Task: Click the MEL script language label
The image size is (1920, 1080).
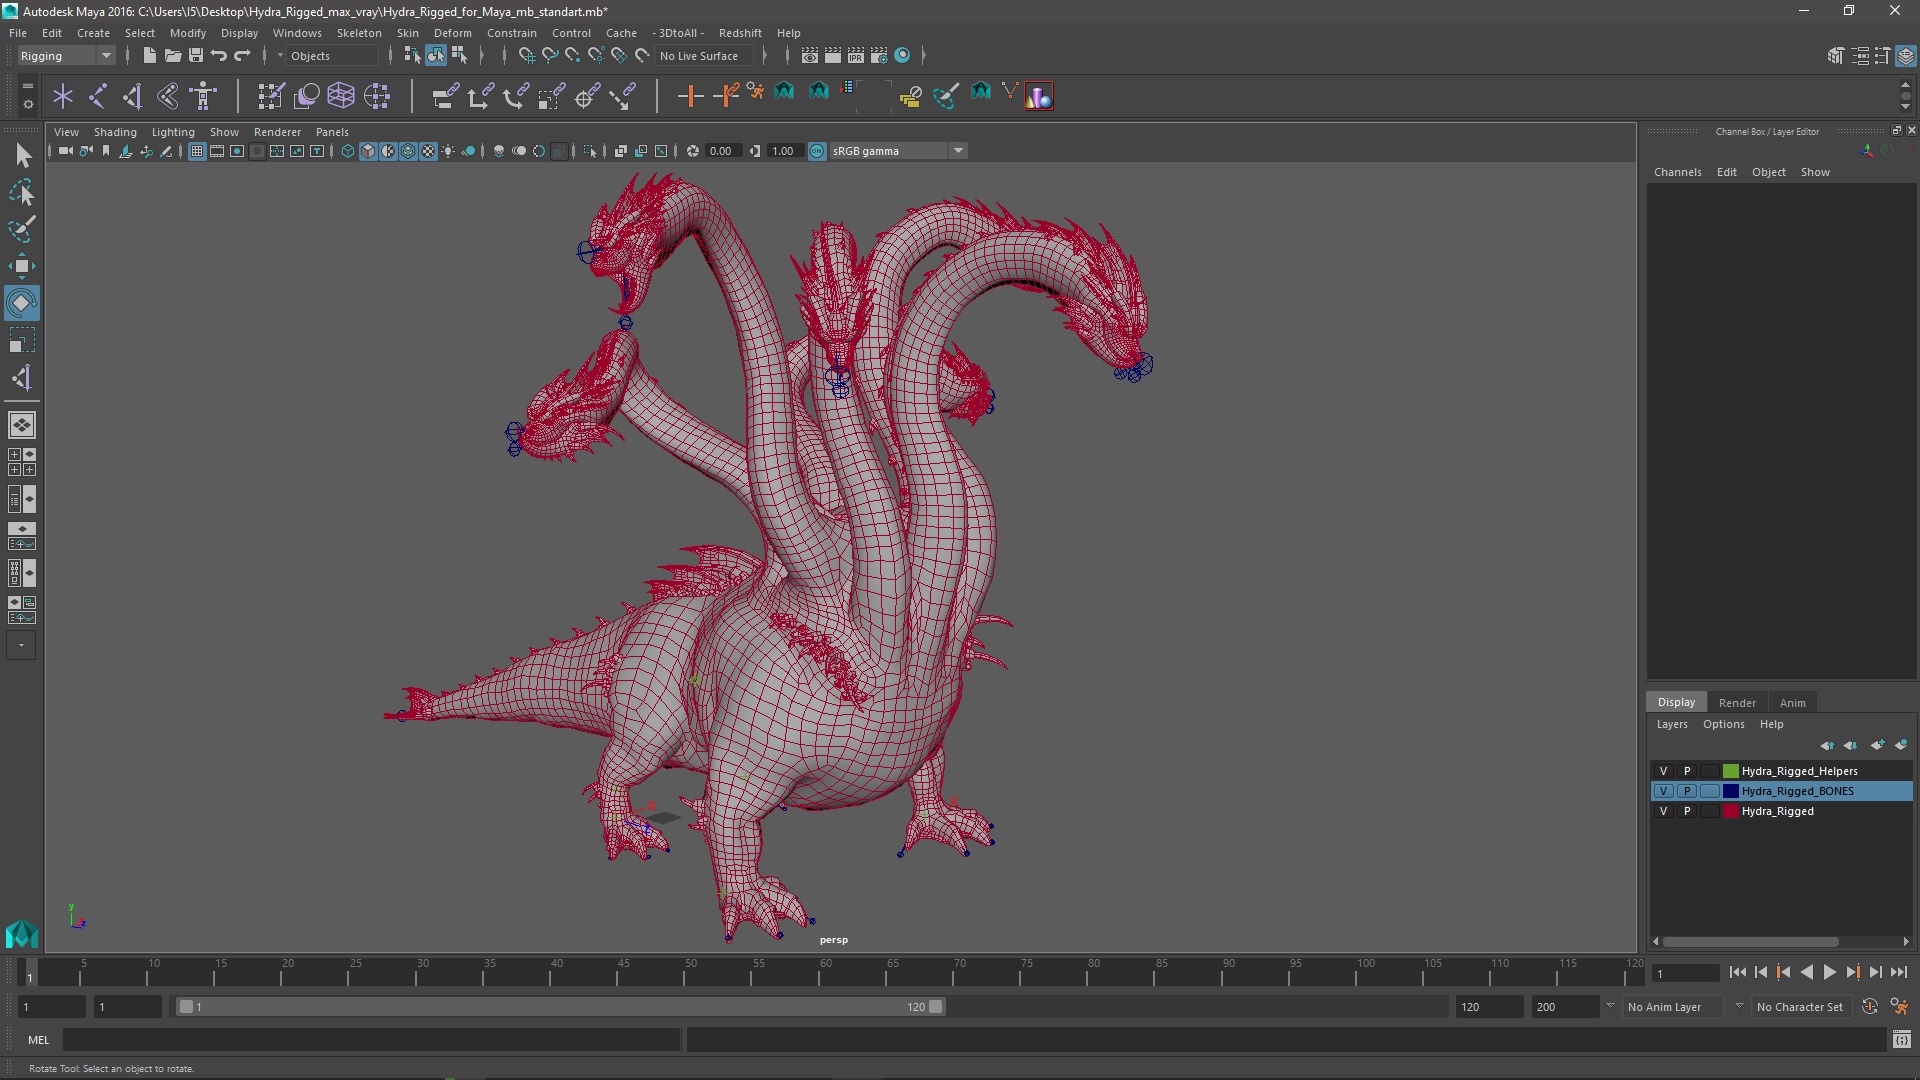Action: [x=38, y=1040]
